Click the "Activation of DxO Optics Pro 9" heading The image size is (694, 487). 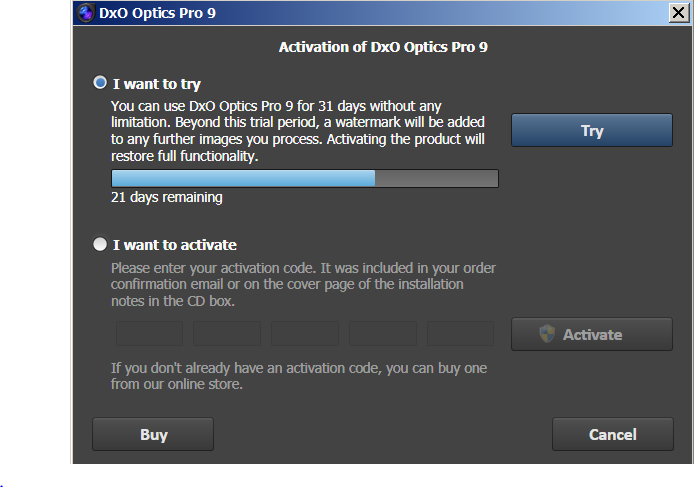click(383, 47)
